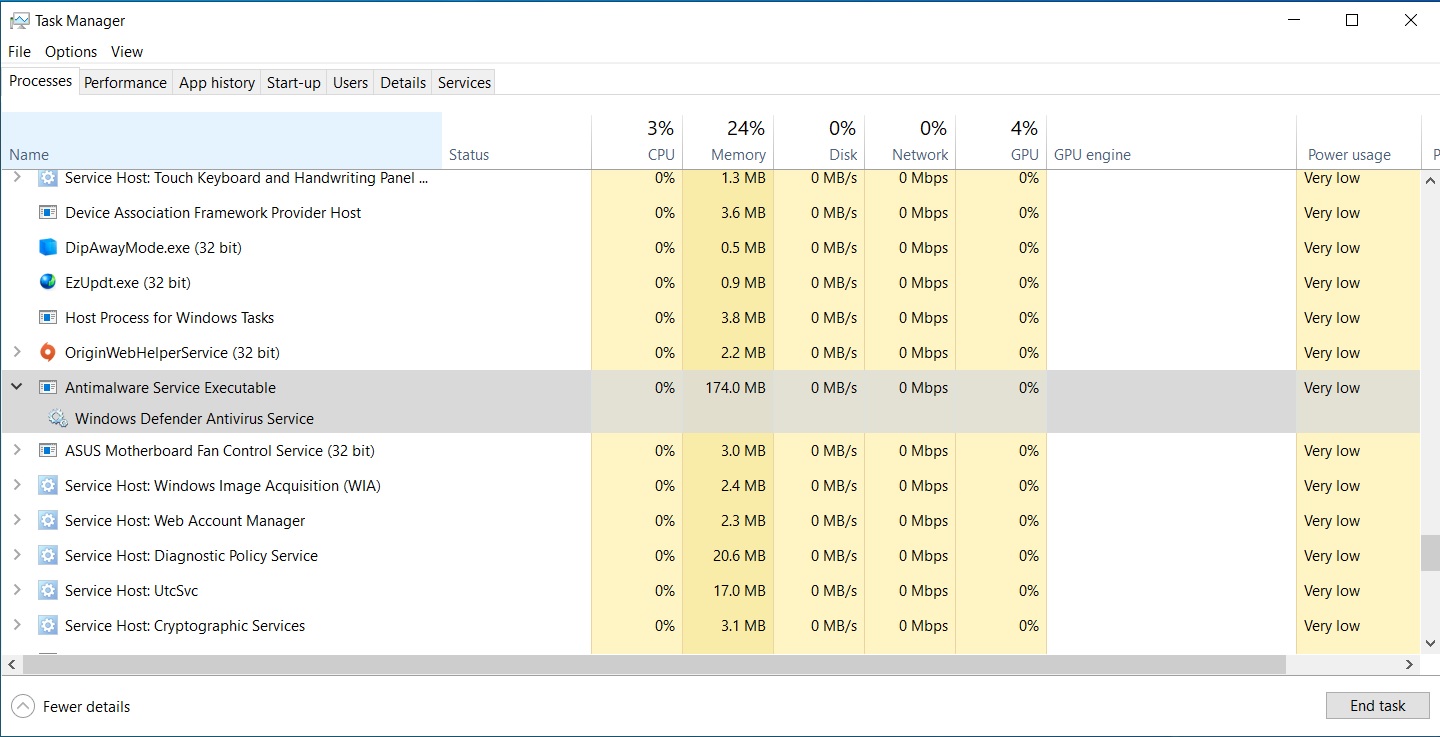Switch to the Services tab
This screenshot has width=1440, height=737.
465,83
